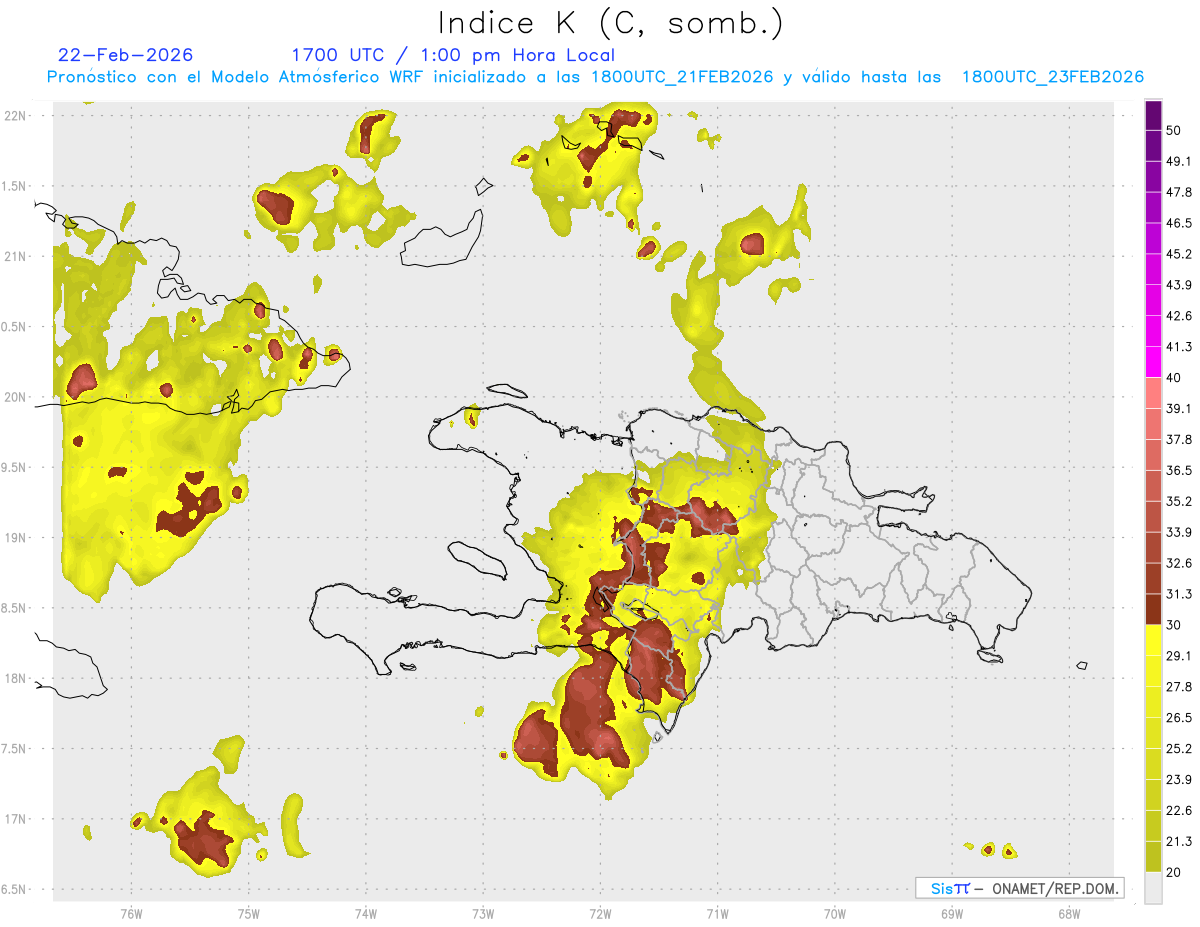Click the 74W longitude axis label

[x=366, y=913]
